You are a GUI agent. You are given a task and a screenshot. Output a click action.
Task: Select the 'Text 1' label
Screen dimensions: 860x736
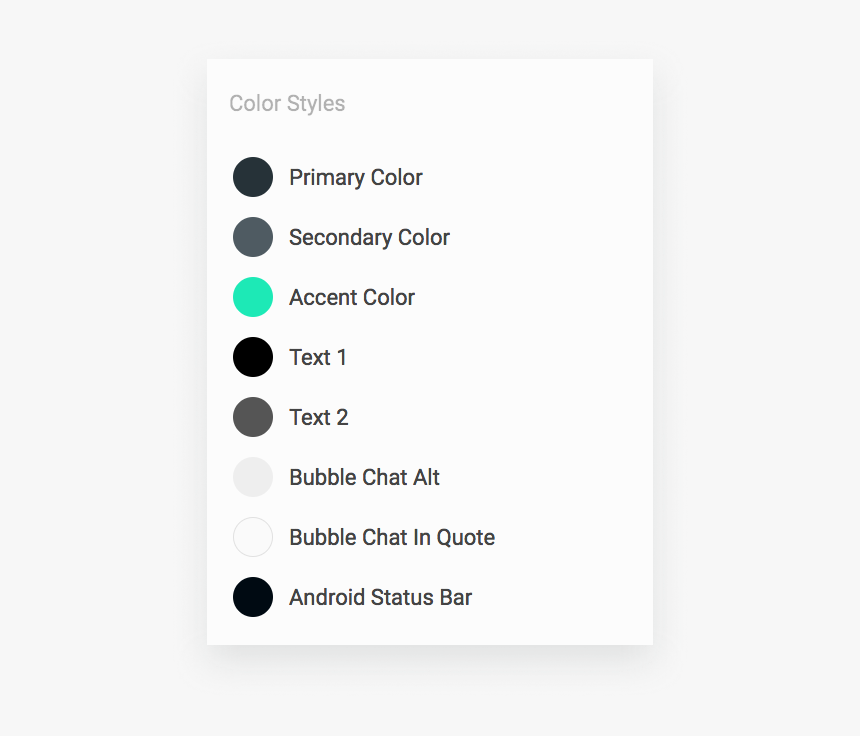(x=318, y=358)
